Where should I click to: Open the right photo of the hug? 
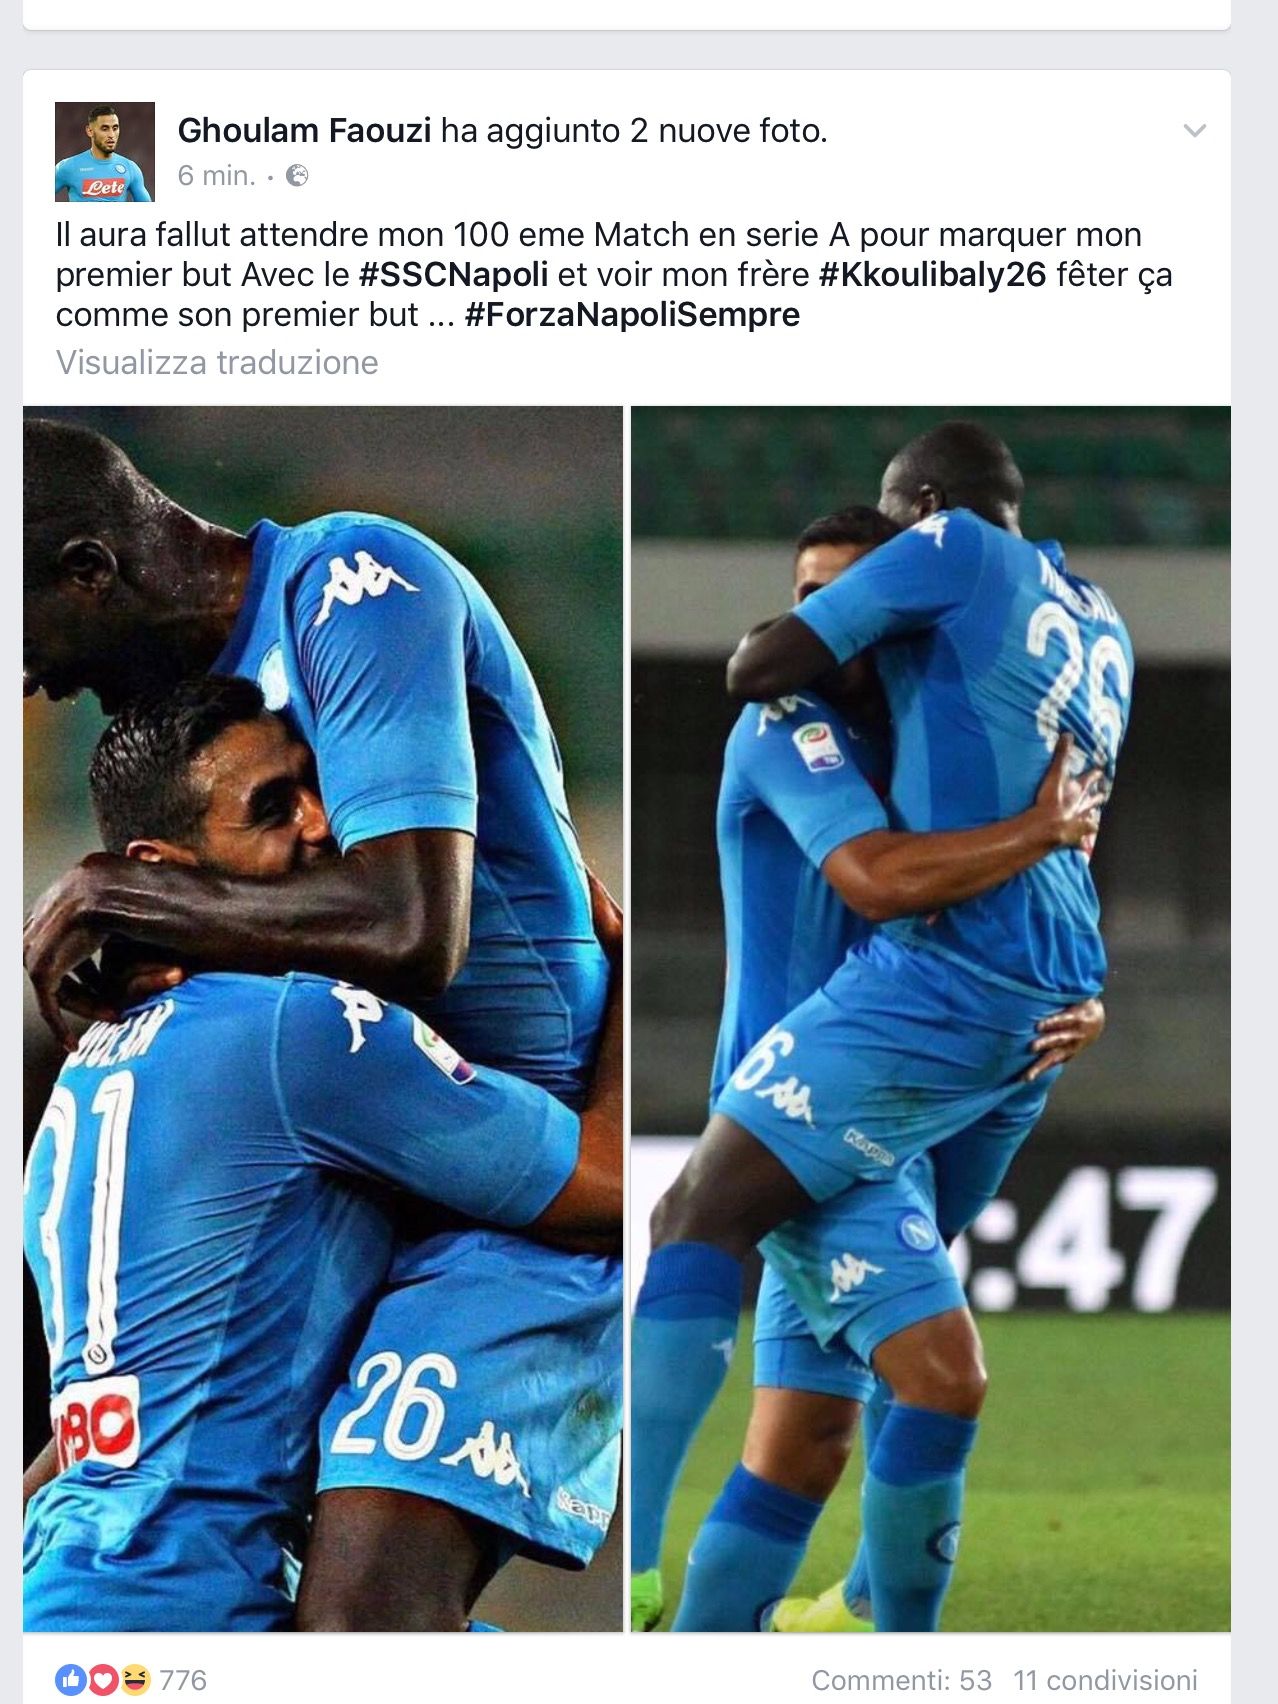point(930,1018)
